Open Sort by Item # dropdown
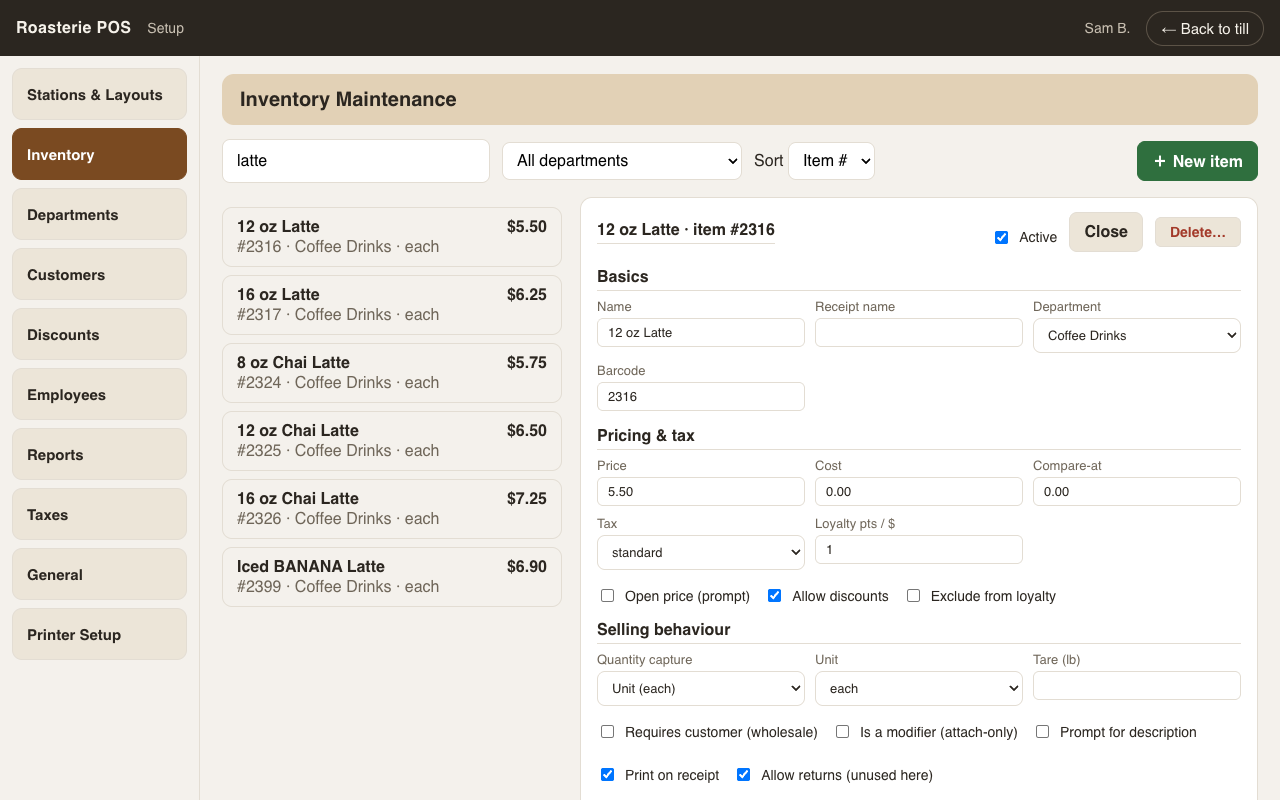The height and width of the screenshot is (800, 1280). (x=831, y=161)
